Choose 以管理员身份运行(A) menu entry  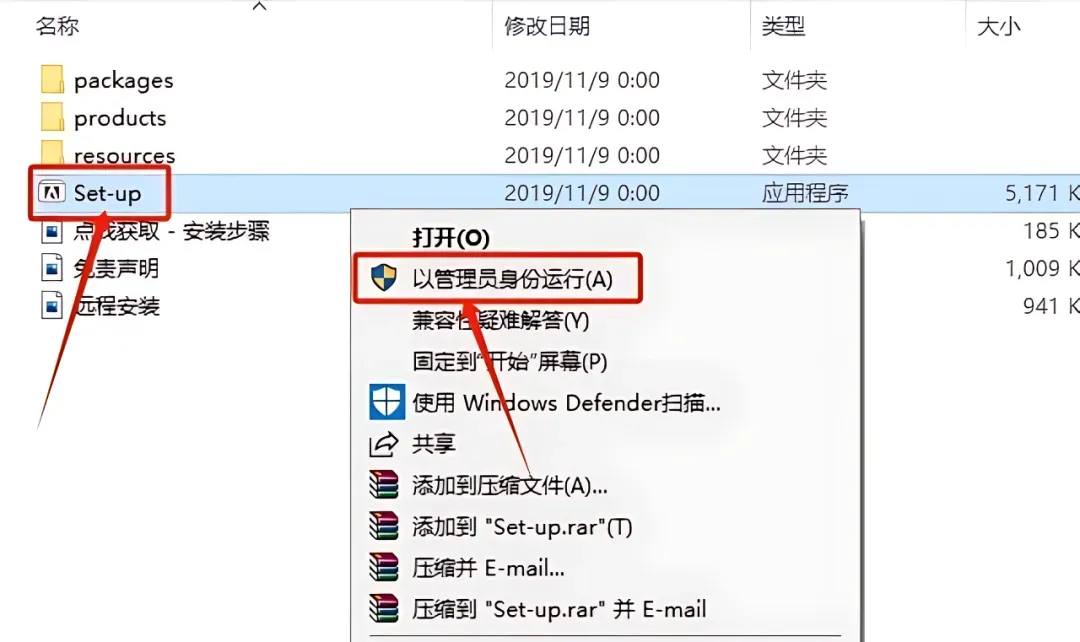[x=512, y=279]
